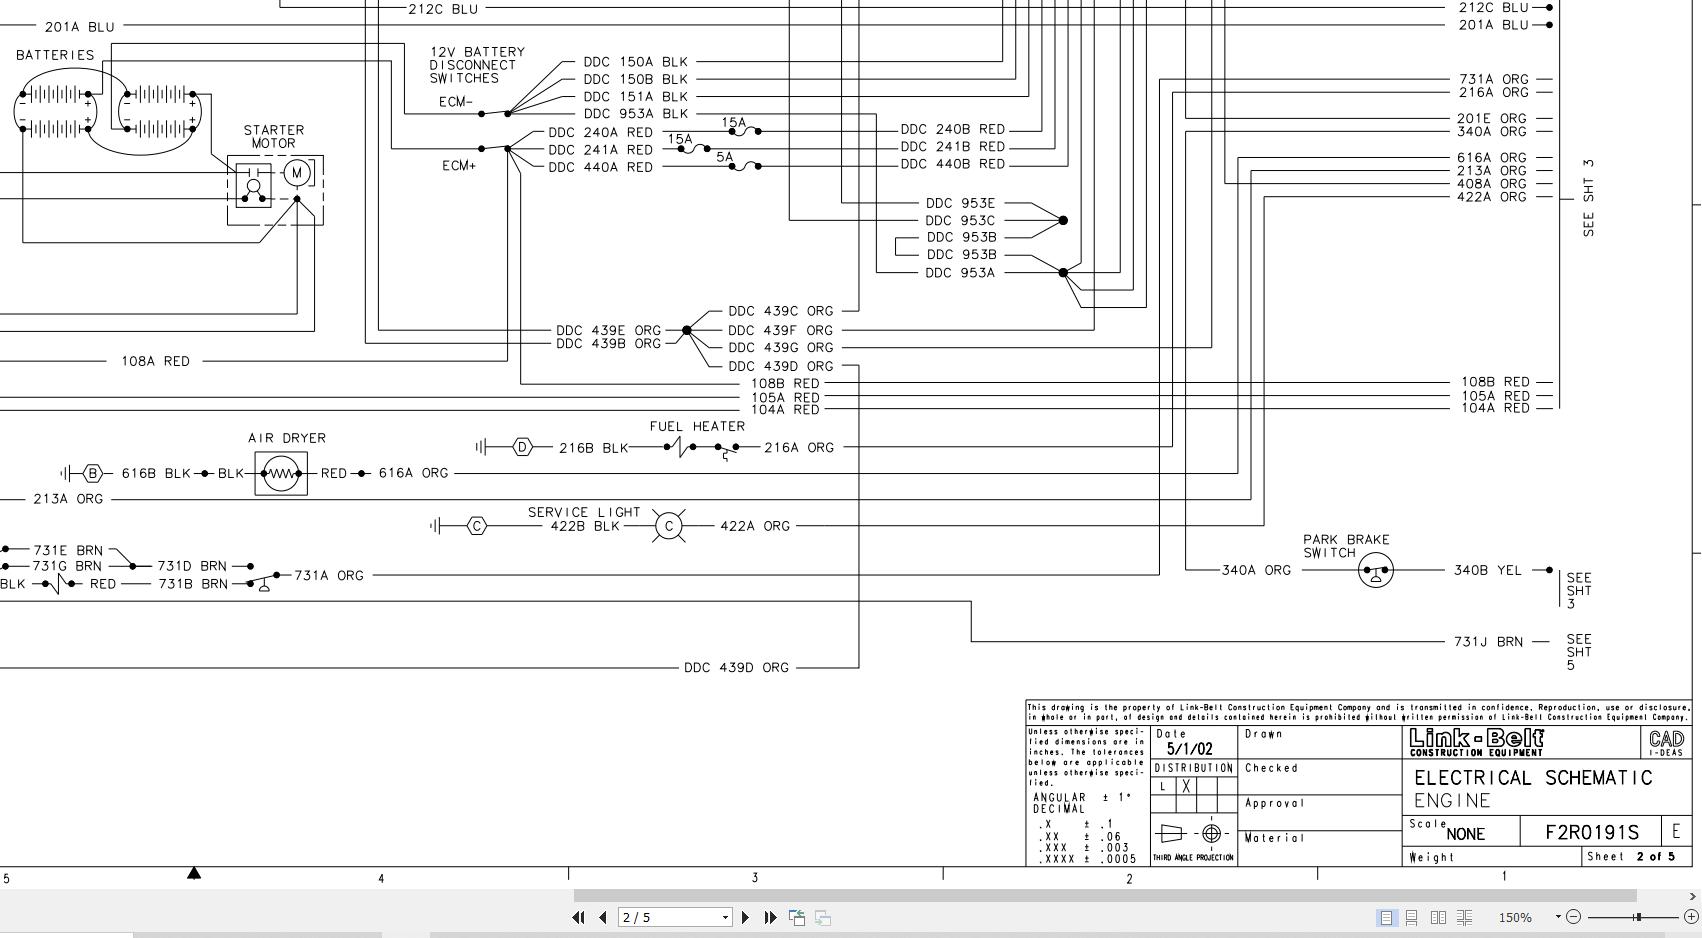Jump to the first page of the document
Image resolution: width=1702 pixels, height=938 pixels.
(578, 917)
